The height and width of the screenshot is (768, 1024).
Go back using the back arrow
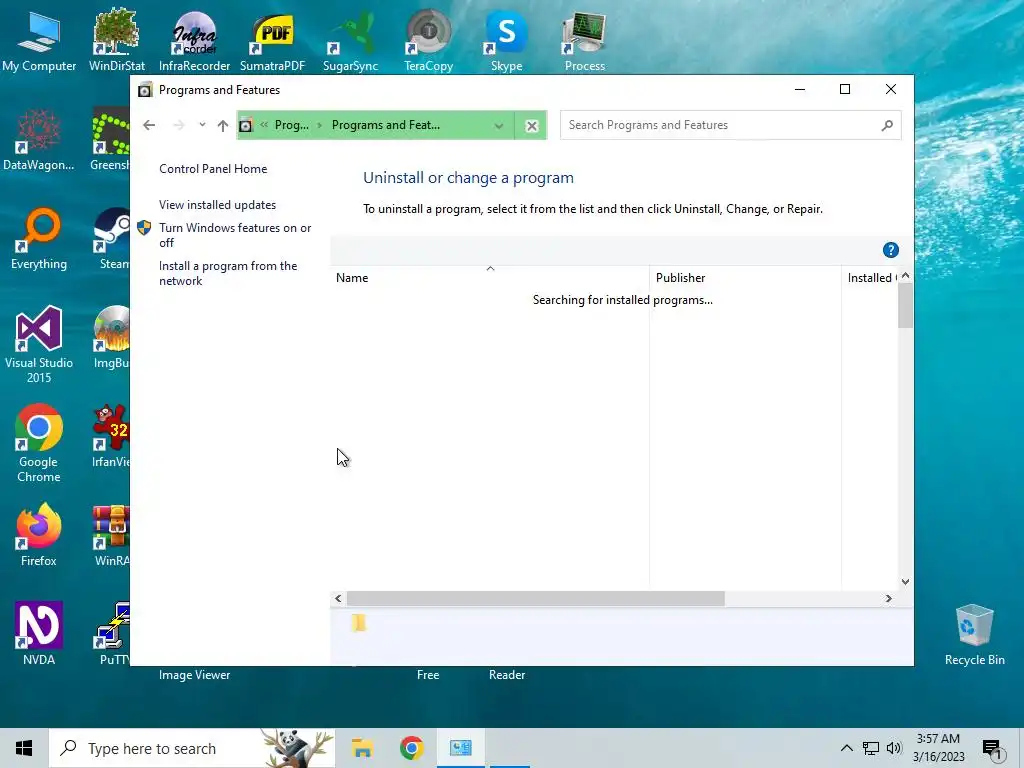(x=149, y=125)
